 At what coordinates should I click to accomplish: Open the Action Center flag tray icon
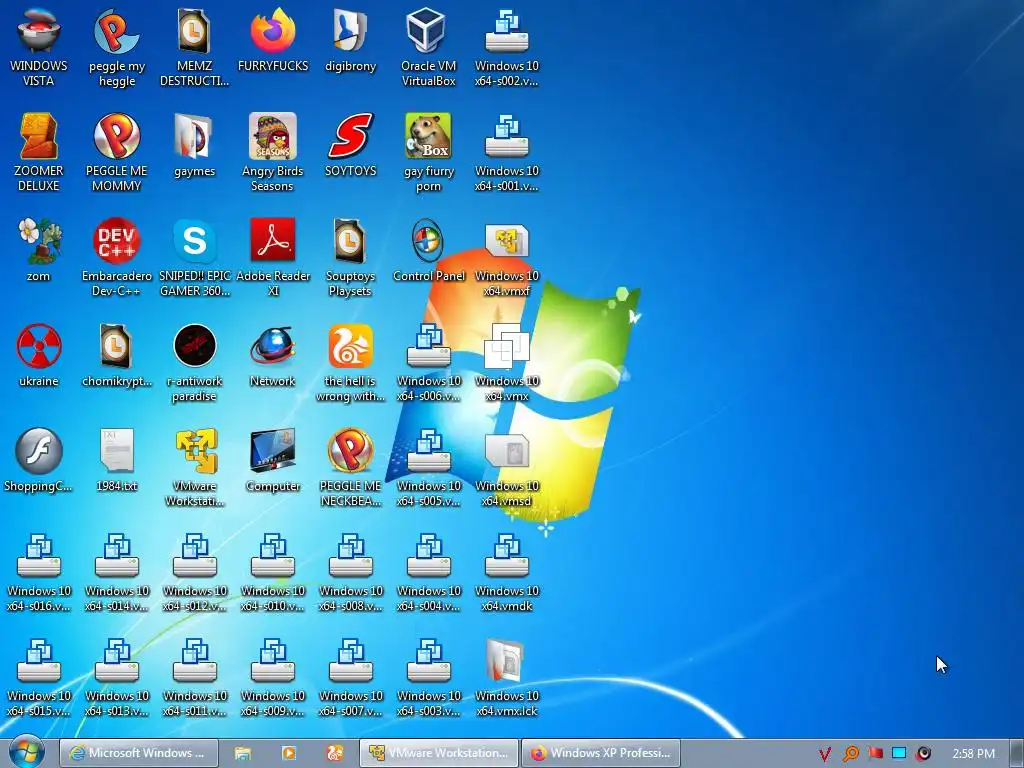click(x=875, y=753)
